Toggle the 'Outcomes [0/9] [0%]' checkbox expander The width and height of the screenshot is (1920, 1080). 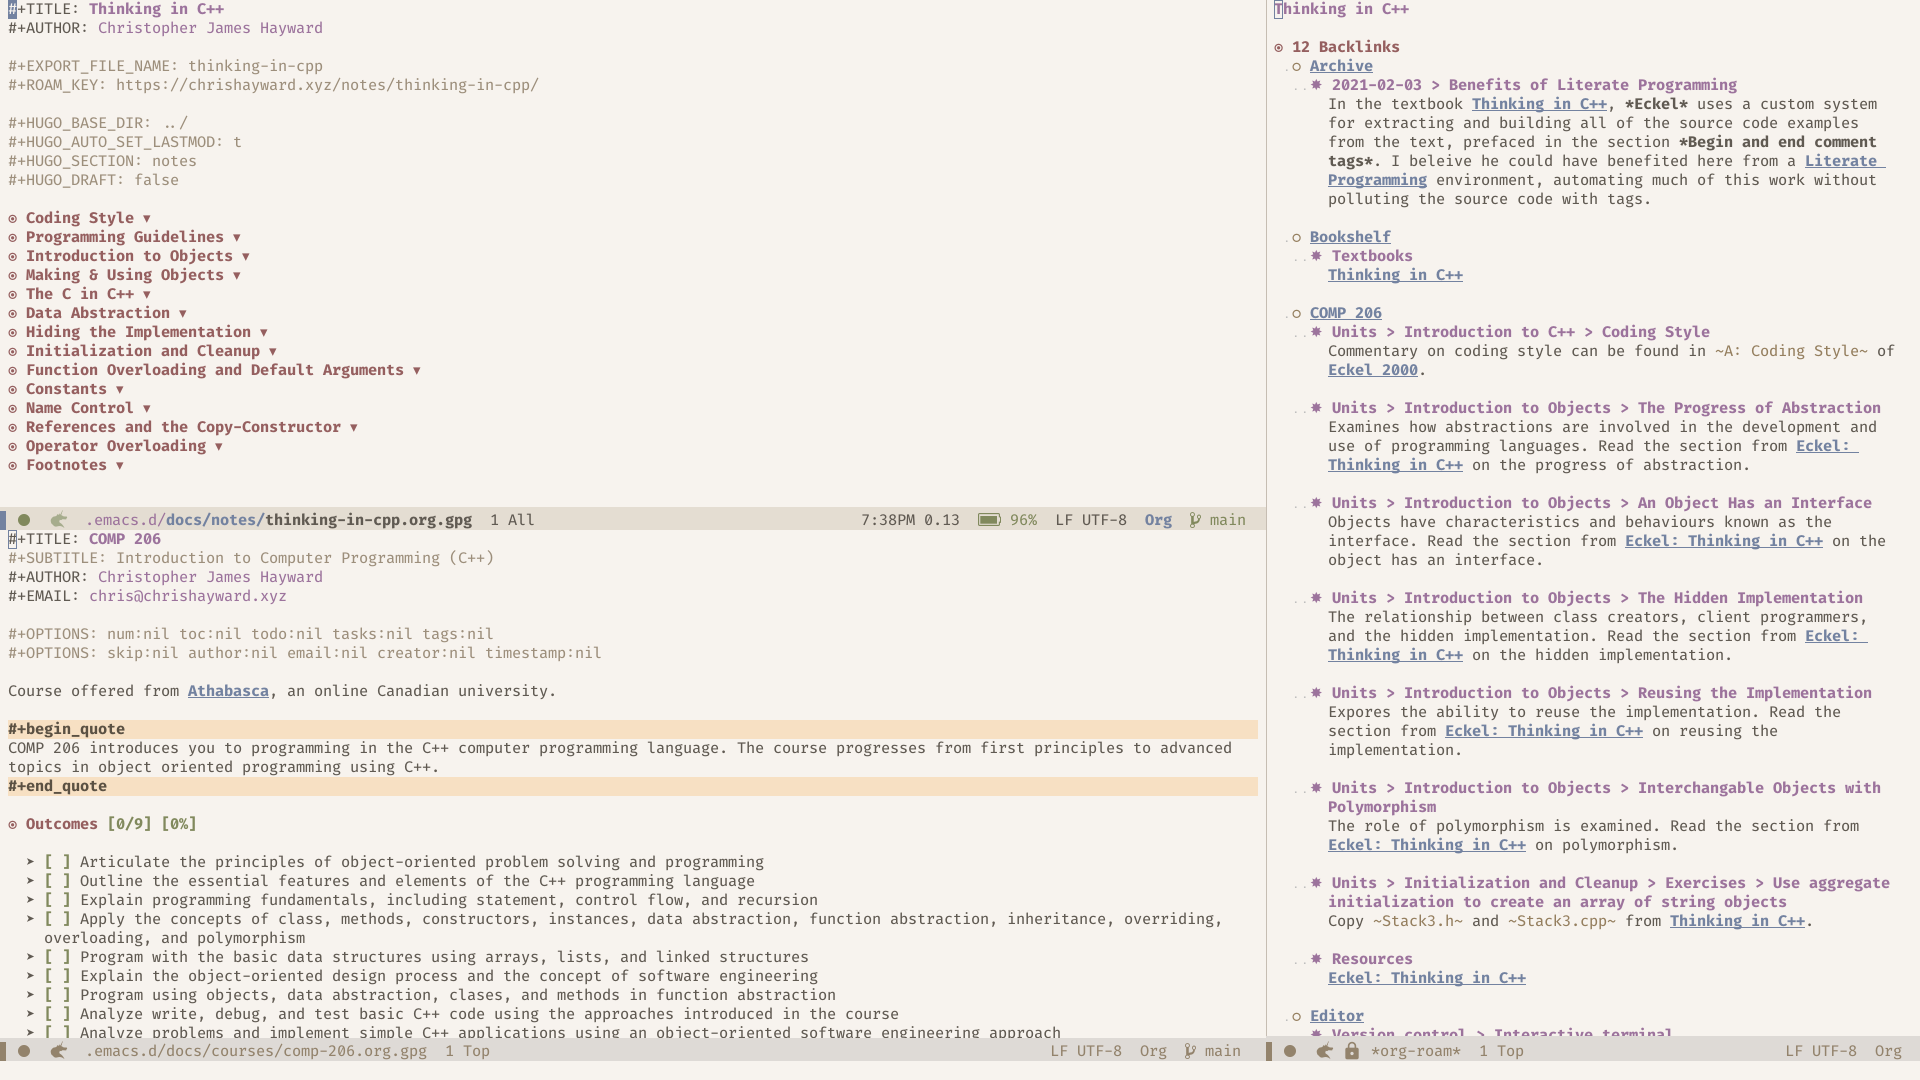coord(13,824)
